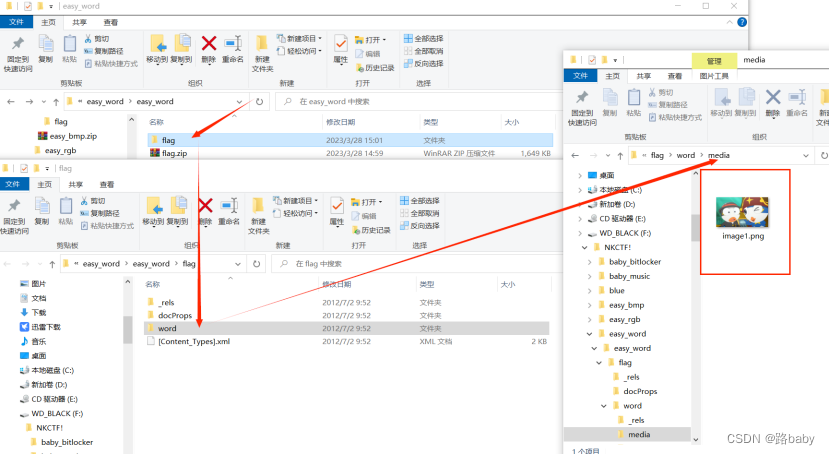Screen dimensions: 830x455
Task: Click the 粘贴 icon in easy_word window ribbon
Action: [70, 44]
